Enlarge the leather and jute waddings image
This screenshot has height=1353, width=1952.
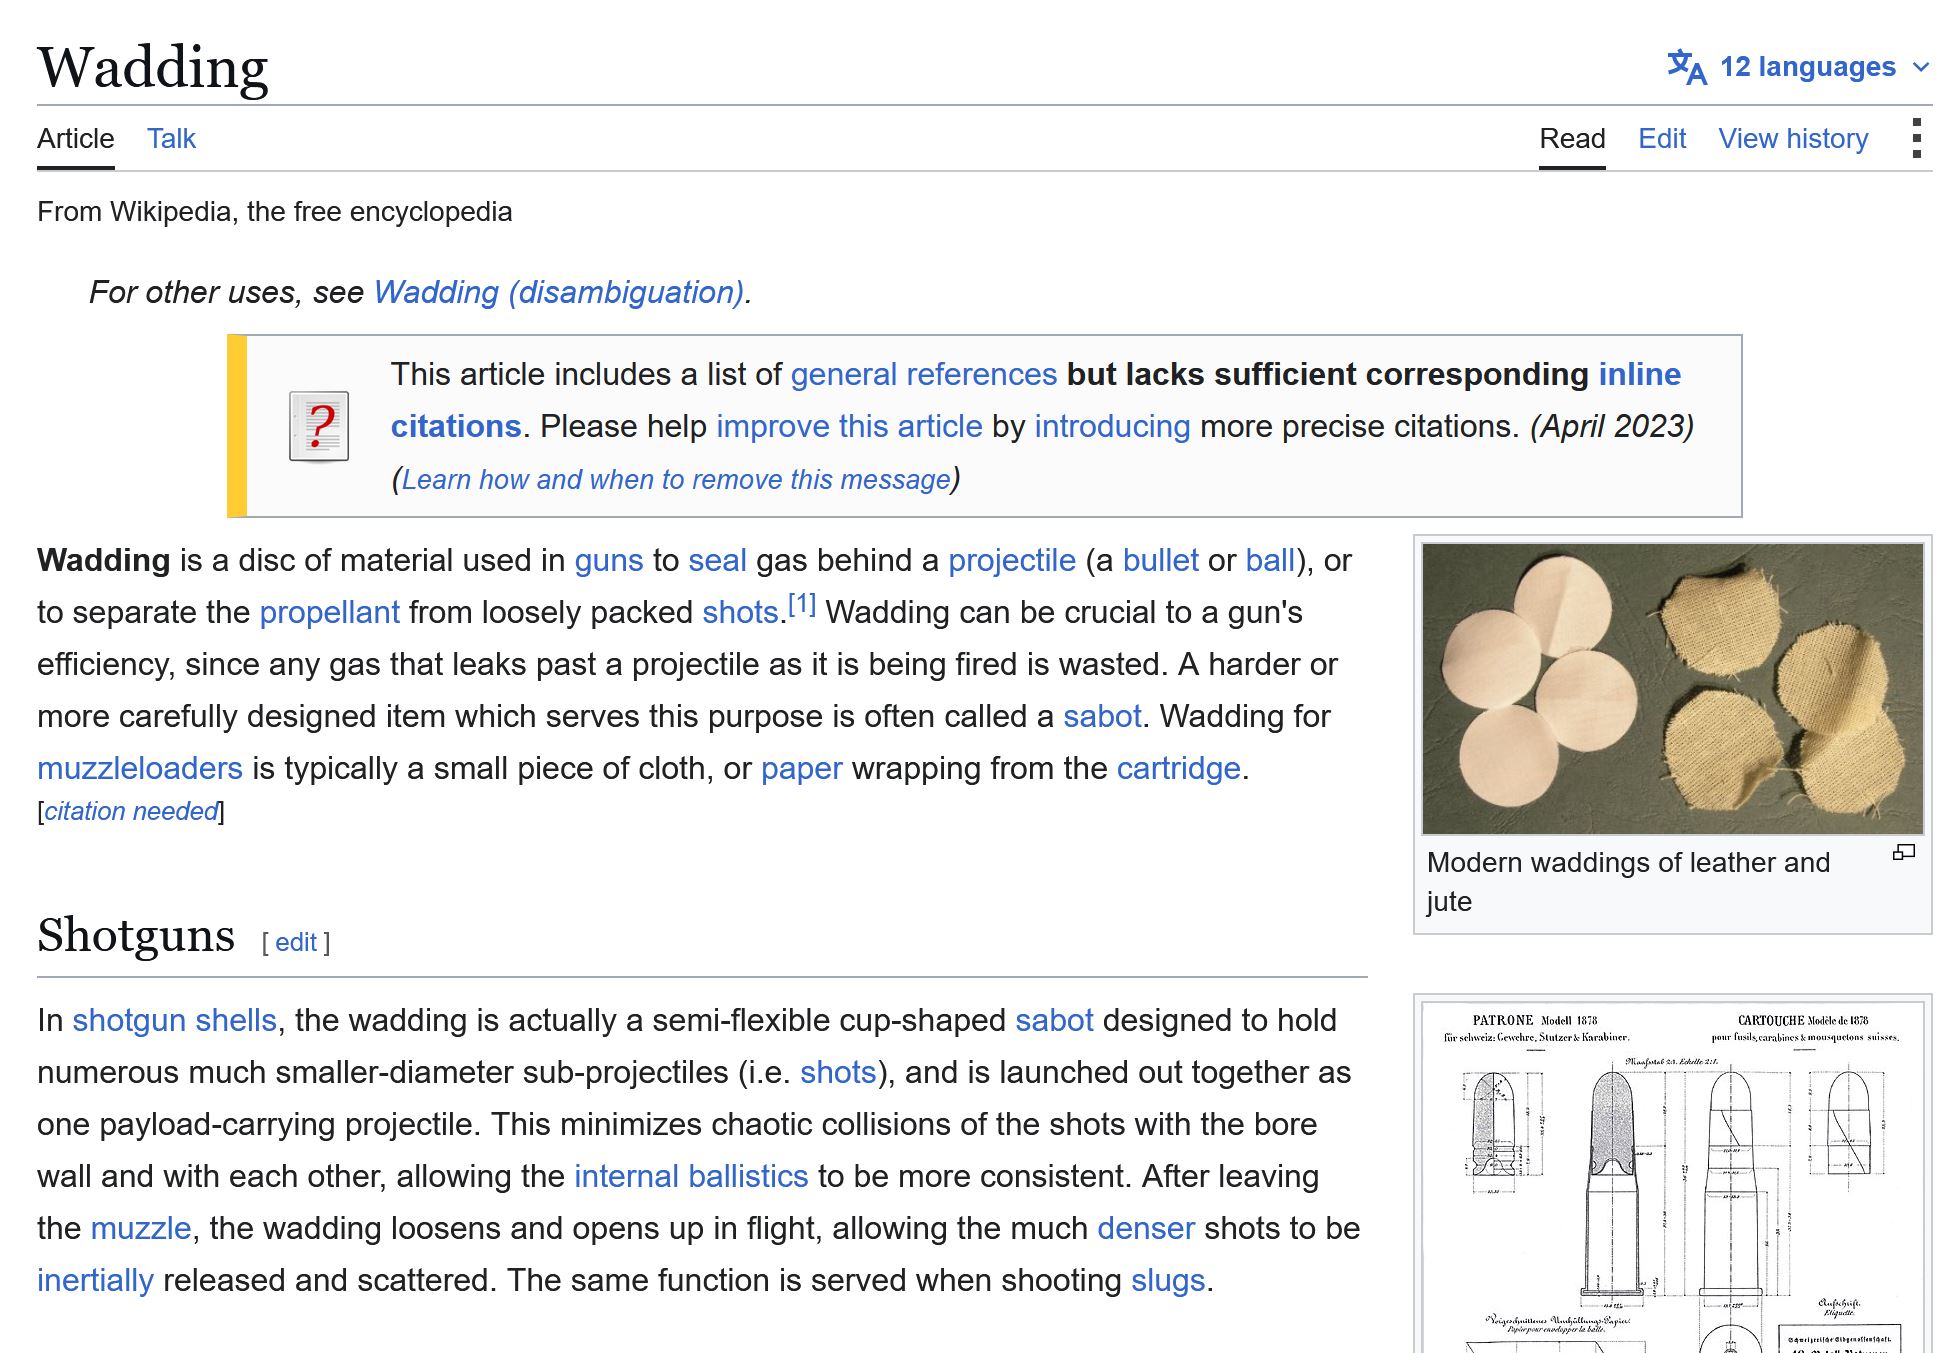1904,853
